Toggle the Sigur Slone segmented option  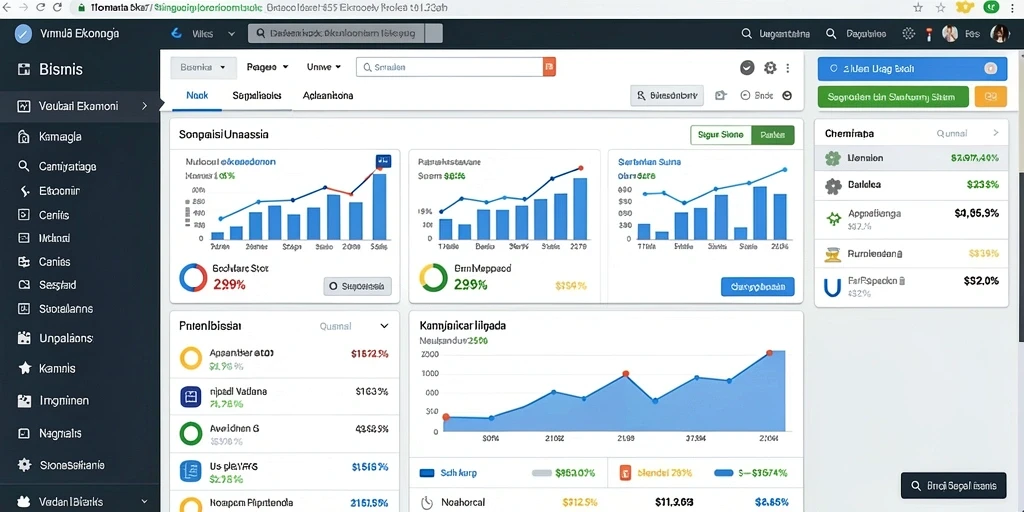tap(721, 135)
